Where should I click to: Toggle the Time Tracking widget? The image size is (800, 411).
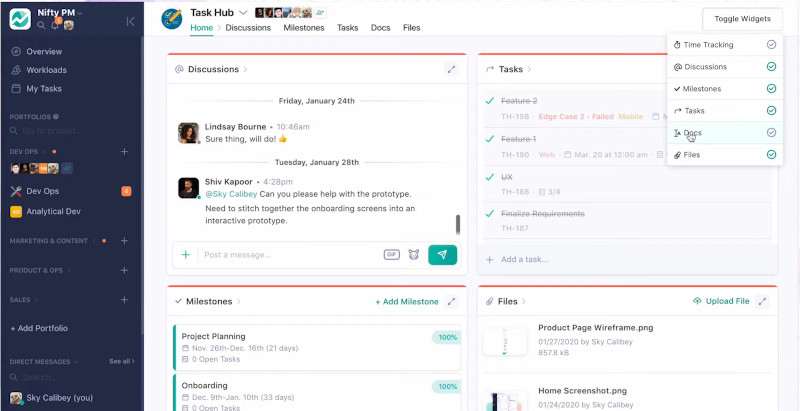click(725, 45)
